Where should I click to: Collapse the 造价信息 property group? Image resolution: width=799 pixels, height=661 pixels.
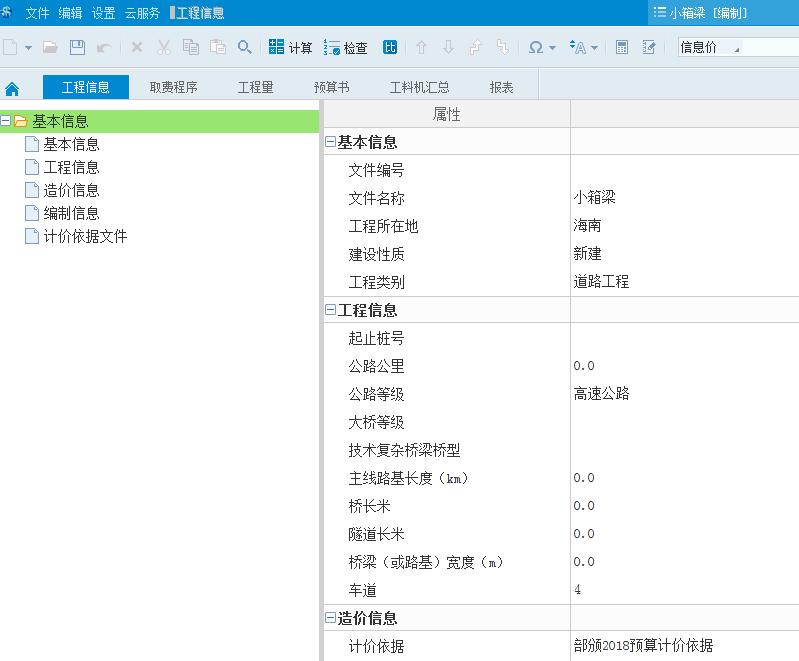[330, 618]
